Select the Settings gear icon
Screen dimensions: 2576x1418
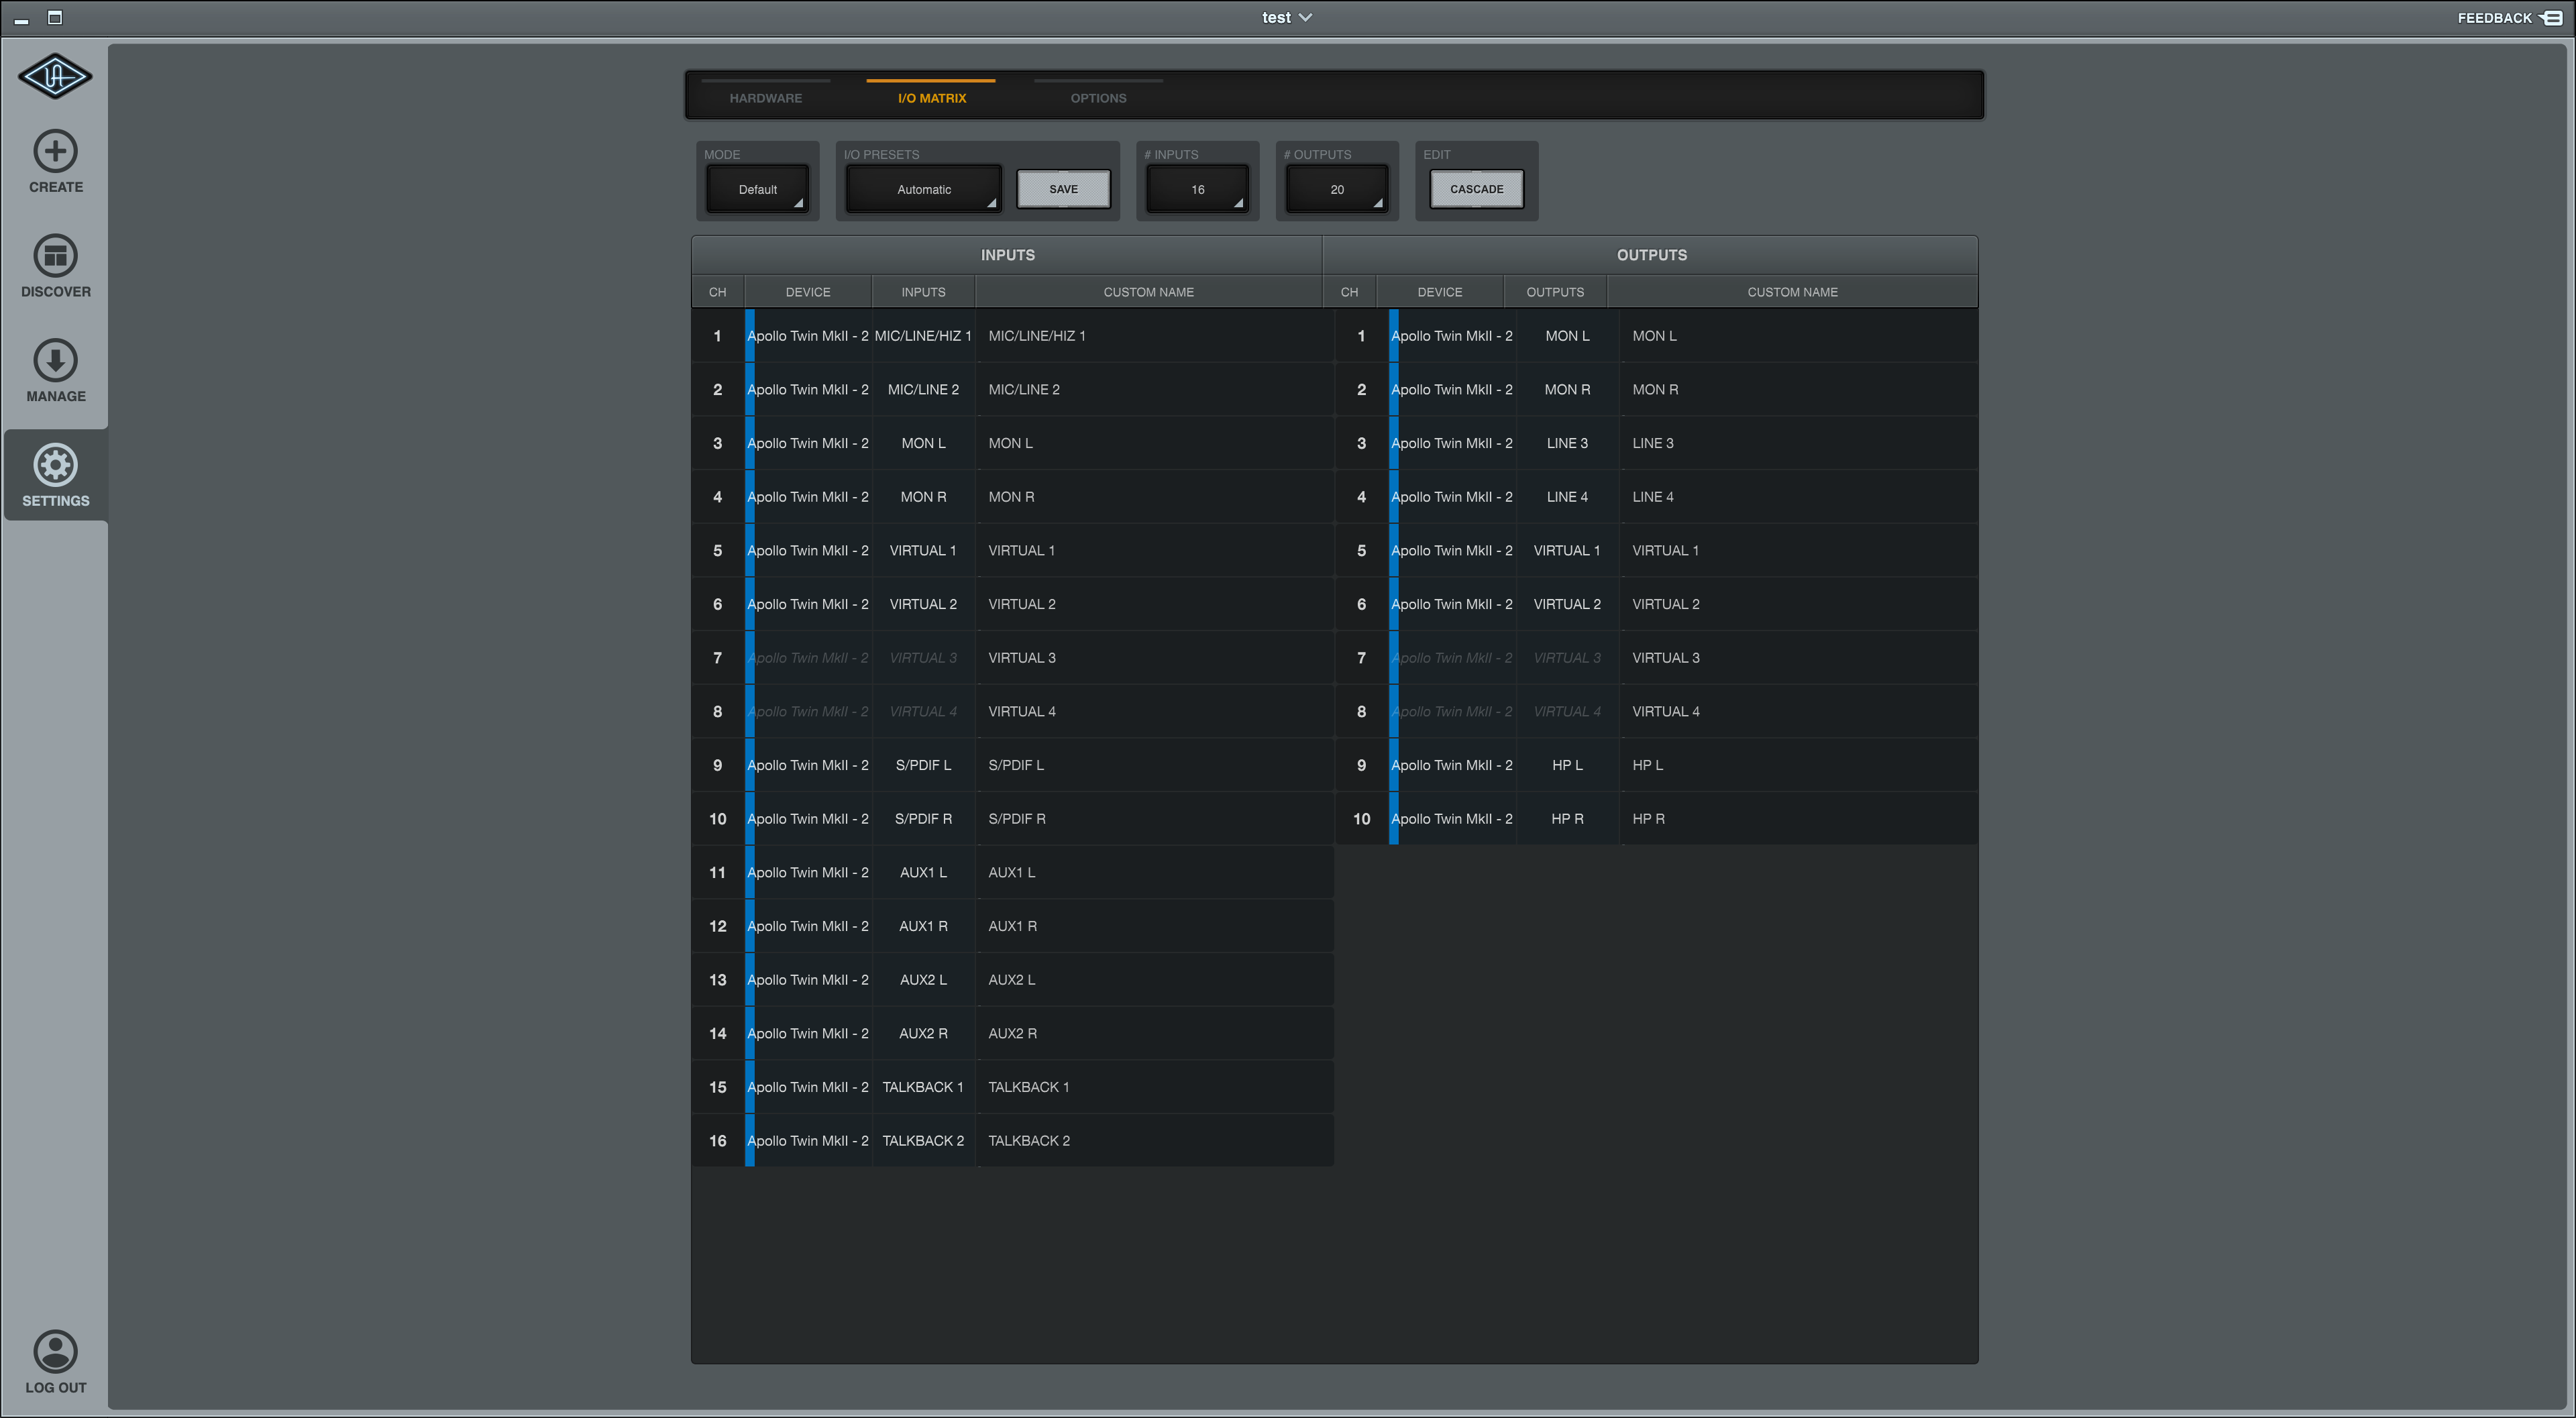(55, 465)
